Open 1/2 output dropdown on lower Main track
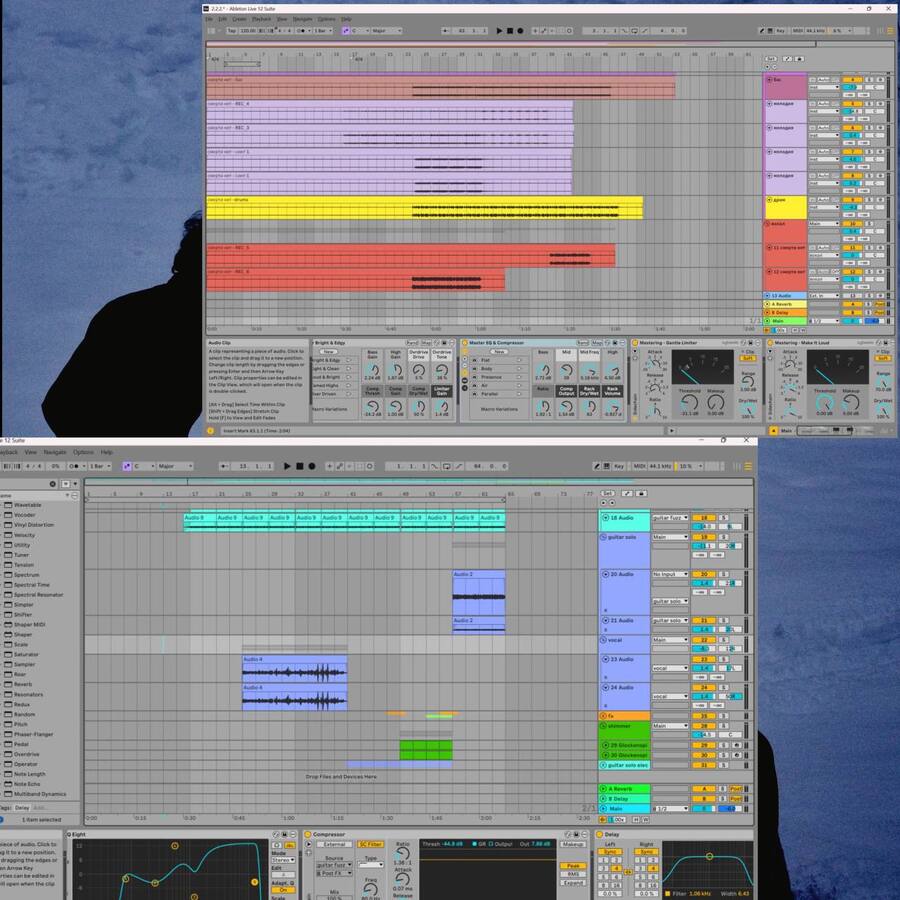Image resolution: width=900 pixels, height=900 pixels. tap(670, 809)
